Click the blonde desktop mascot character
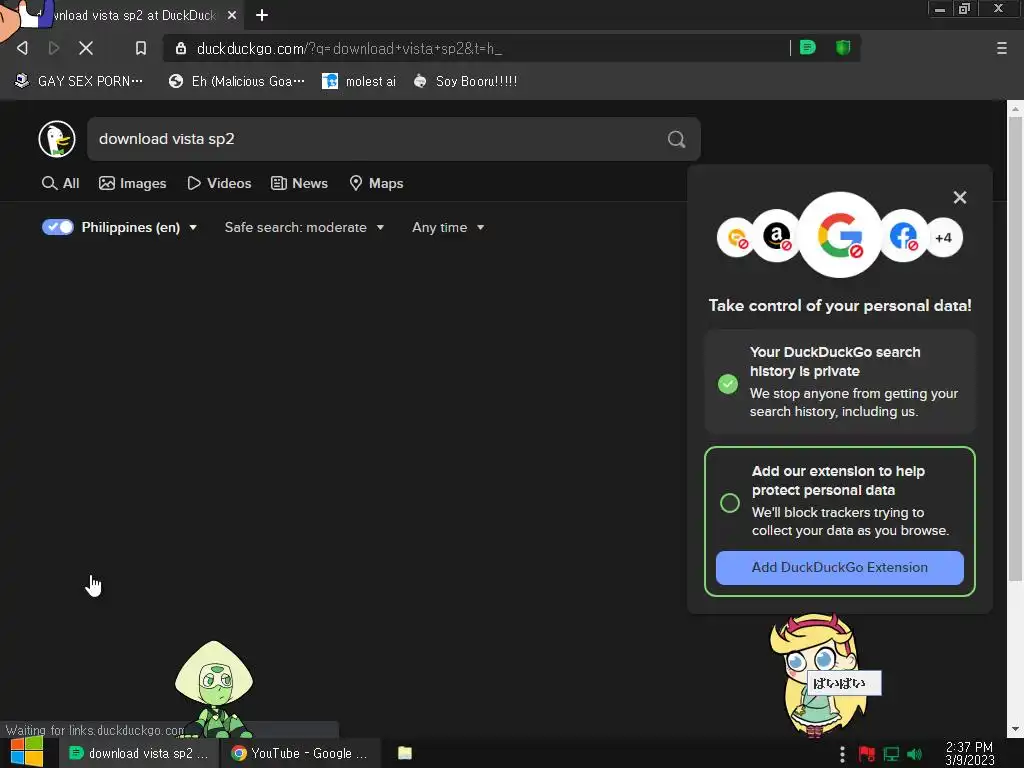The width and height of the screenshot is (1024, 768). [x=816, y=675]
